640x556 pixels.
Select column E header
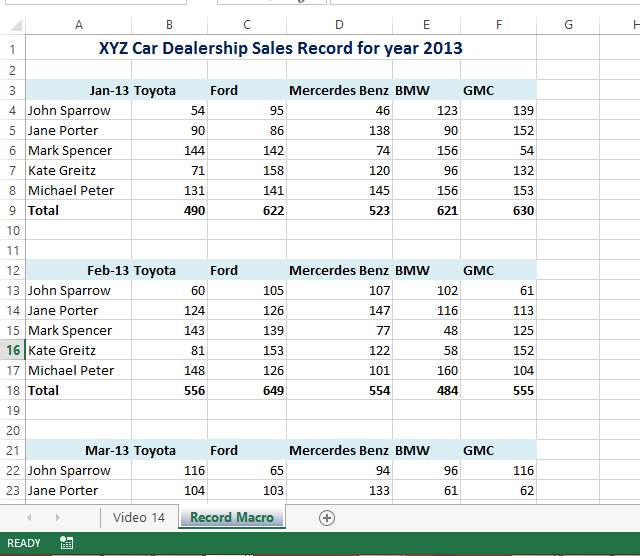click(x=426, y=25)
